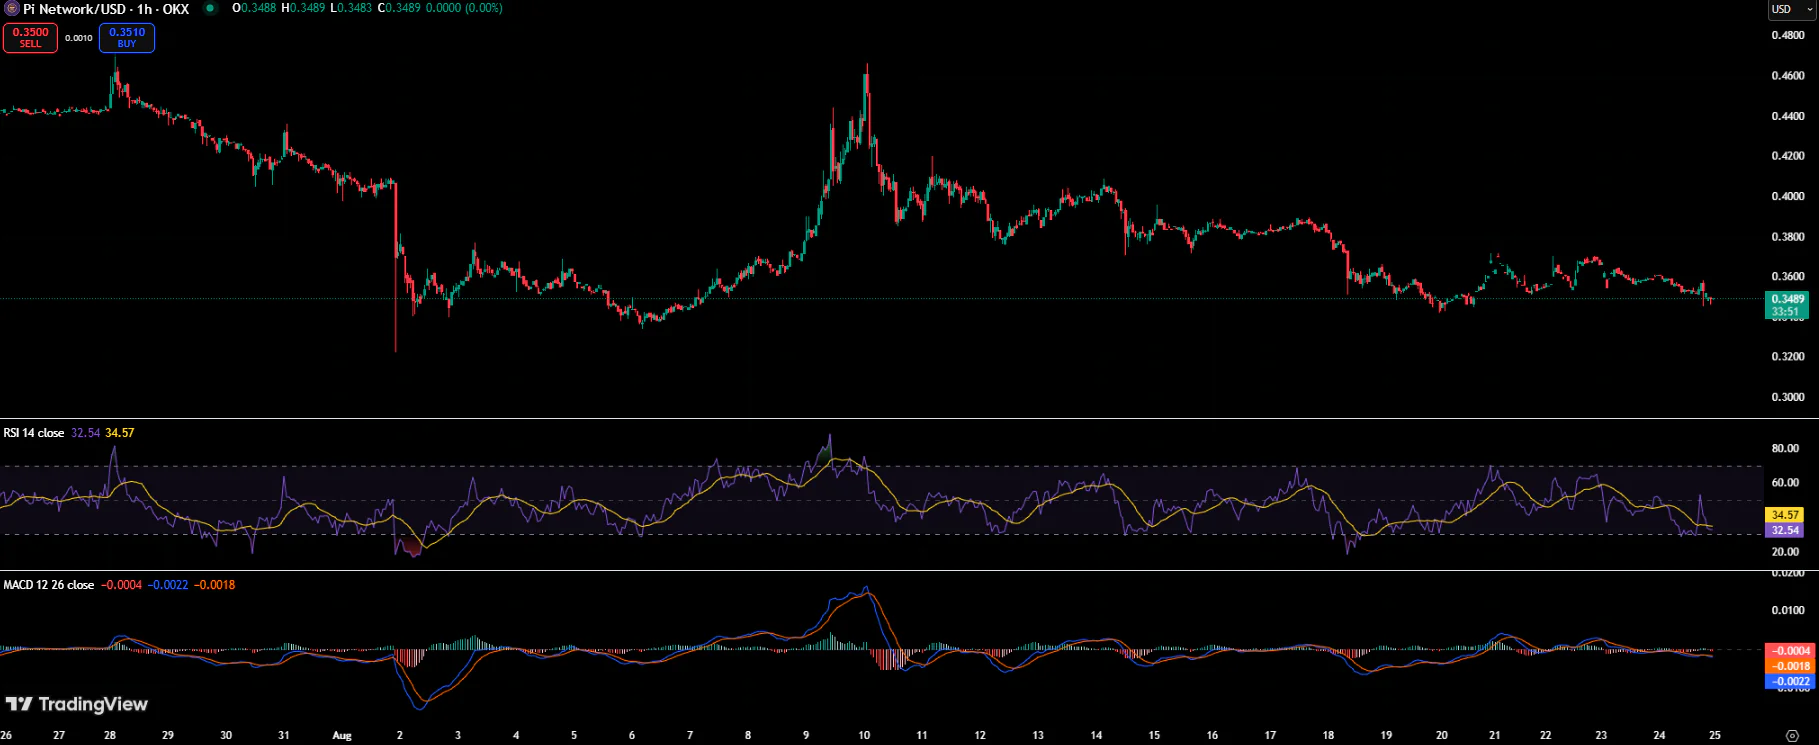Select the RSI 14 close legend
The image size is (1819, 745).
pyautogui.click(x=34, y=433)
